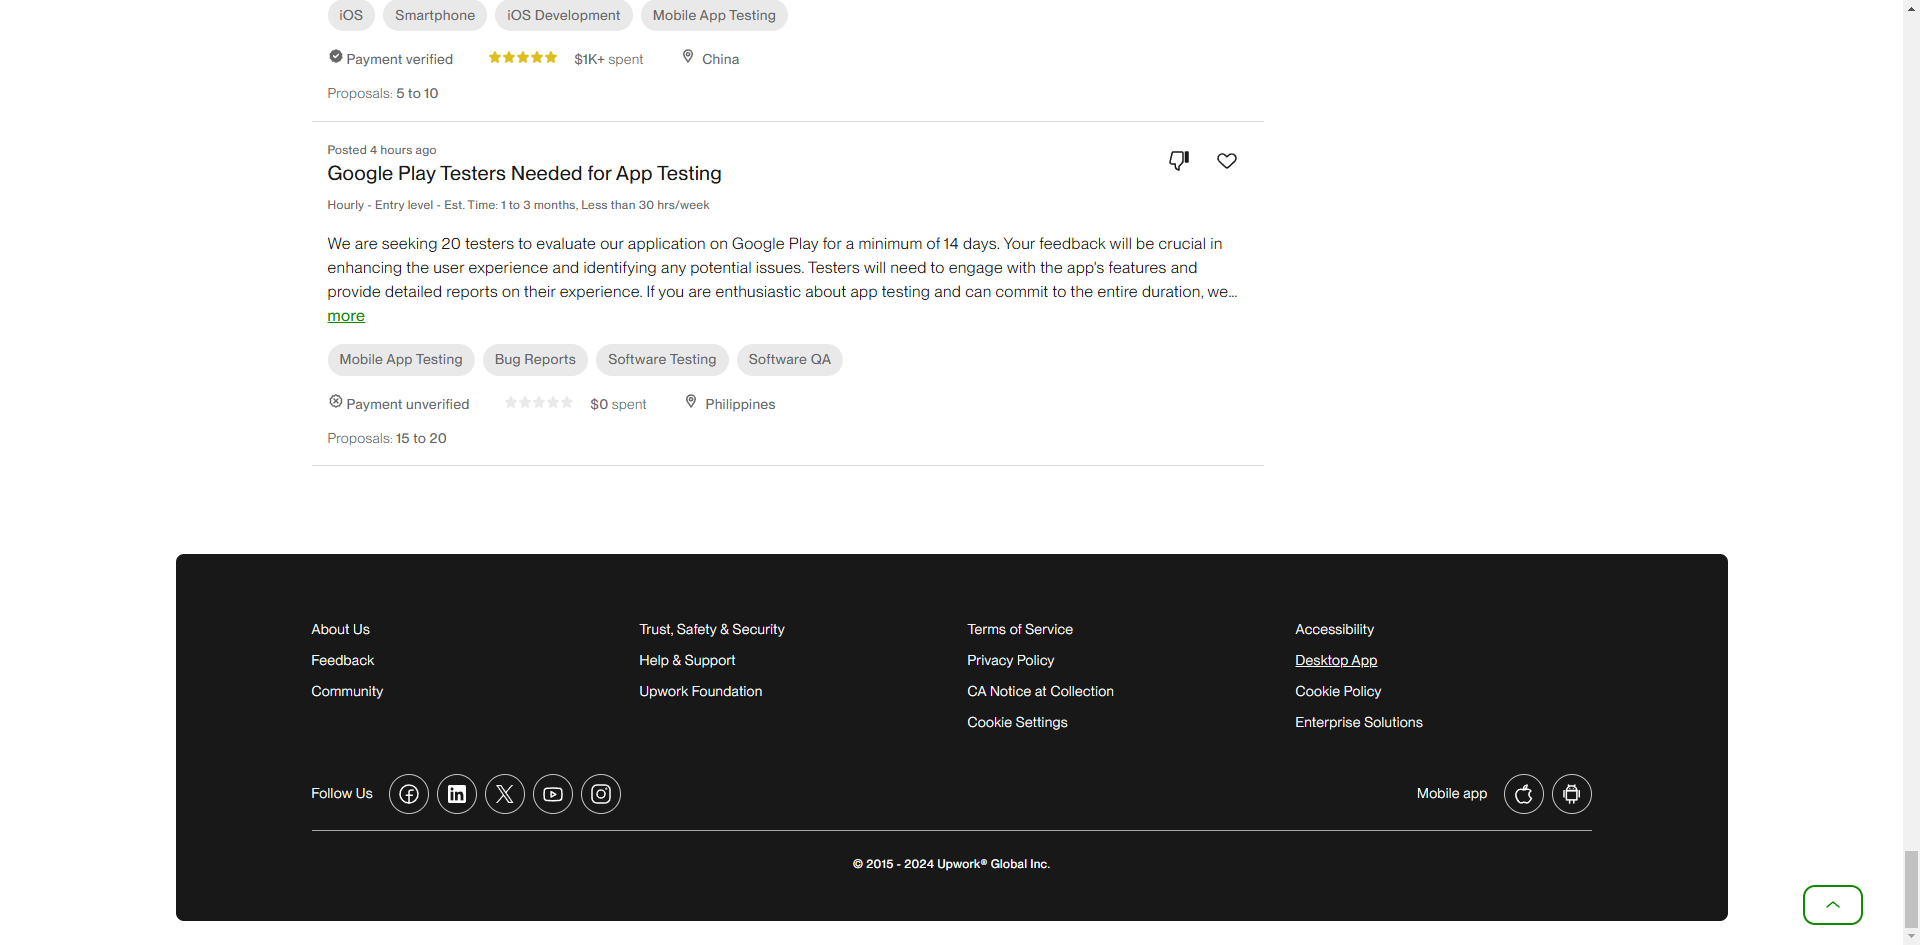The image size is (1920, 945).
Task: Select the iOS Development skill tag
Action: click(564, 16)
